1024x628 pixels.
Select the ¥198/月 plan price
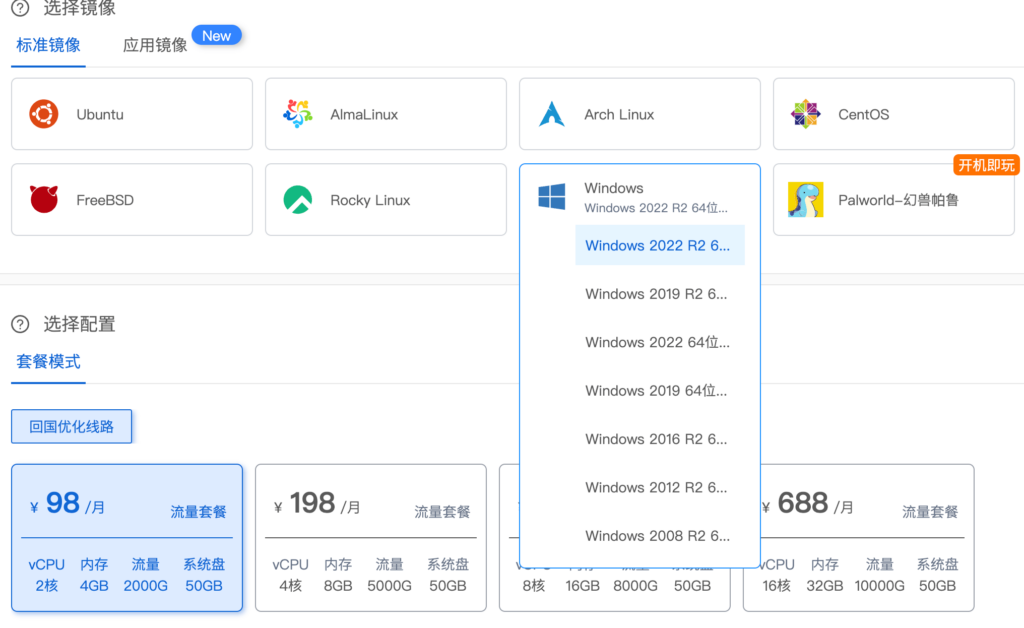(317, 504)
